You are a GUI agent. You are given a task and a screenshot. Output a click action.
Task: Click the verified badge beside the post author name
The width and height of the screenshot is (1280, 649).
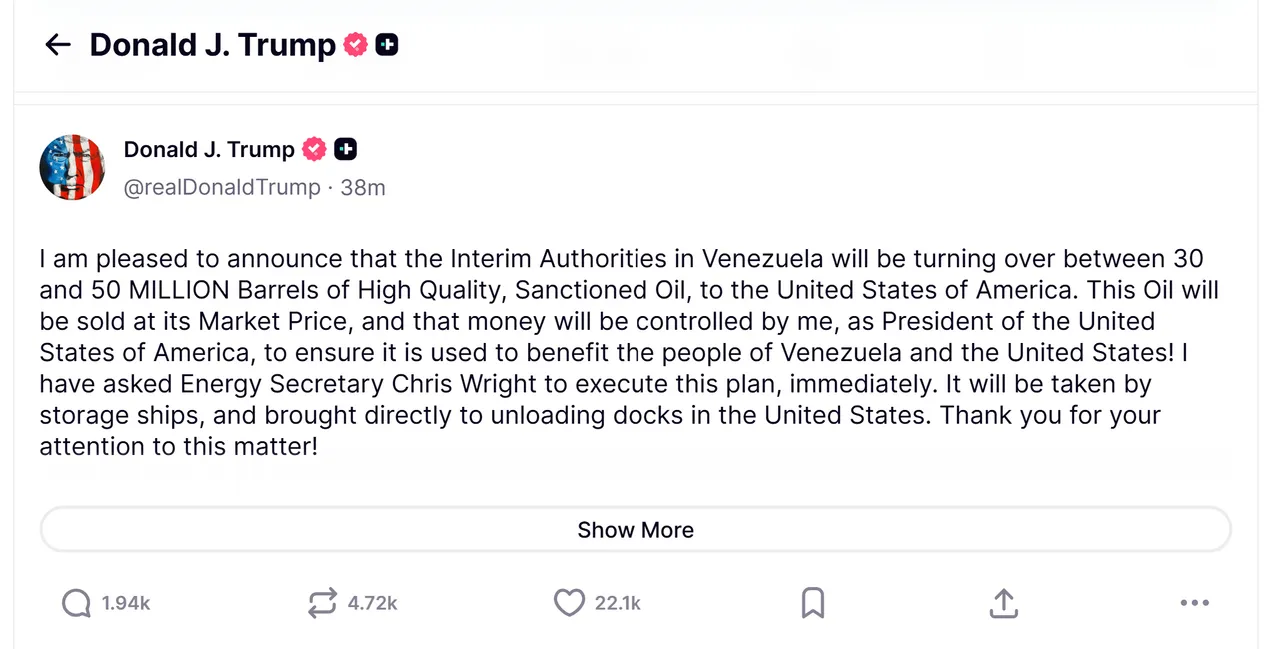click(x=314, y=150)
